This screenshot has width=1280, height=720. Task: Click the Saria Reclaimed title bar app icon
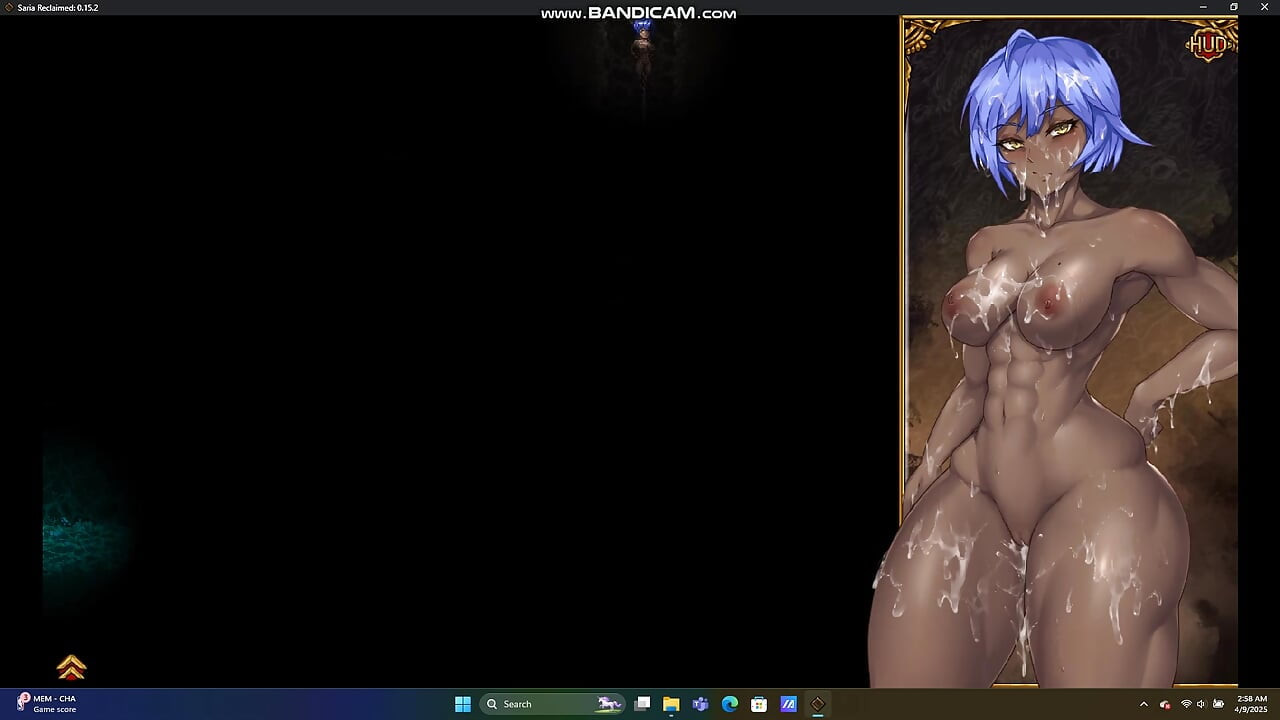click(x=9, y=7)
